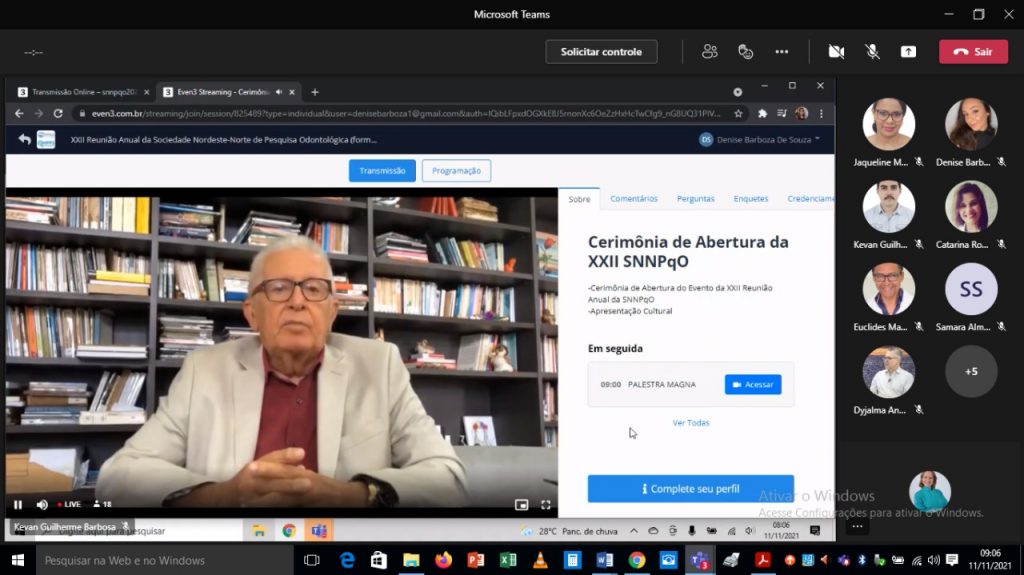
Task: Mute the Even3 Streaming tab speaker icon
Action: tap(279, 92)
